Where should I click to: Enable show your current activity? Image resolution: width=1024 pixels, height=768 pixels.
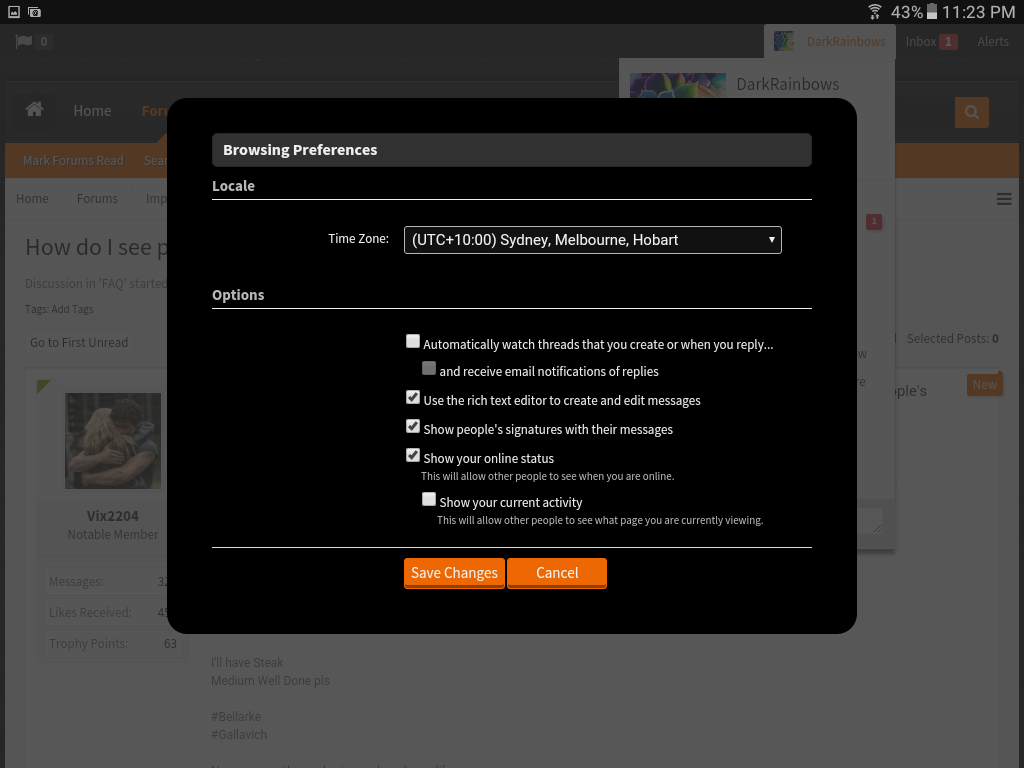[428, 499]
